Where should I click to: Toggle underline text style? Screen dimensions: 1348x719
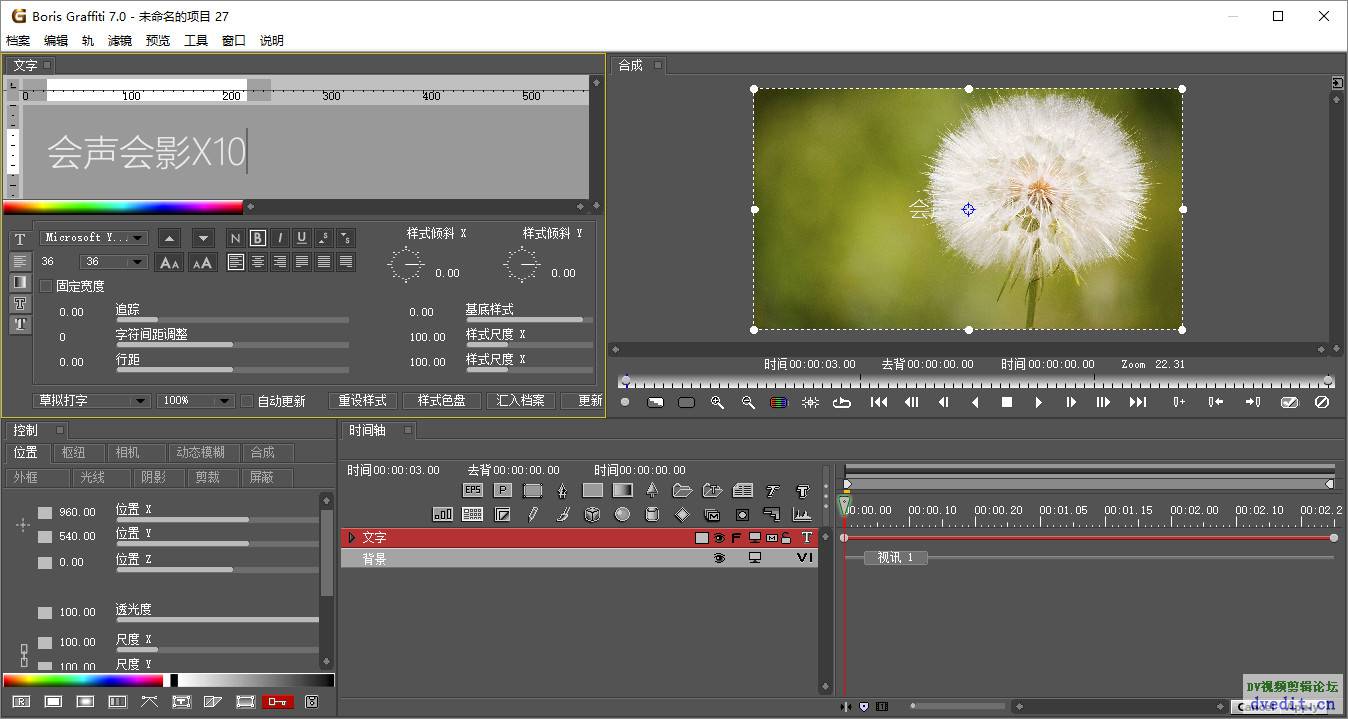301,238
